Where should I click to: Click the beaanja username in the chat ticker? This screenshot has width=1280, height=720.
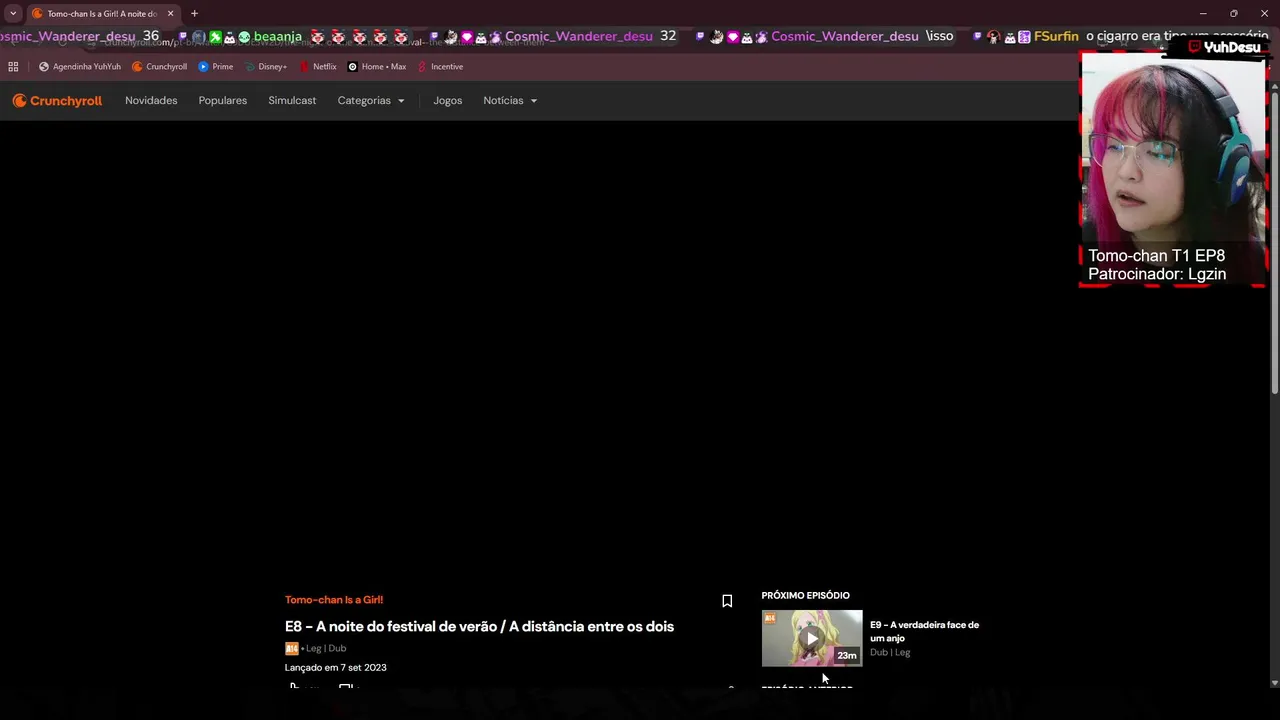tap(278, 37)
